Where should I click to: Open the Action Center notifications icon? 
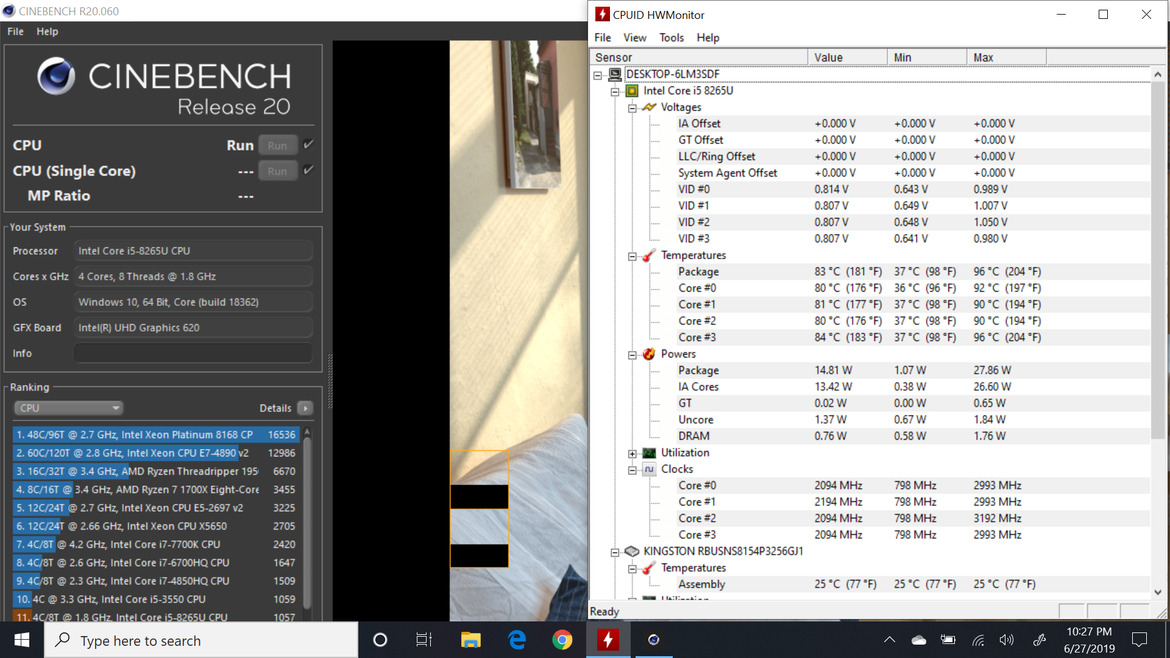(x=1139, y=640)
